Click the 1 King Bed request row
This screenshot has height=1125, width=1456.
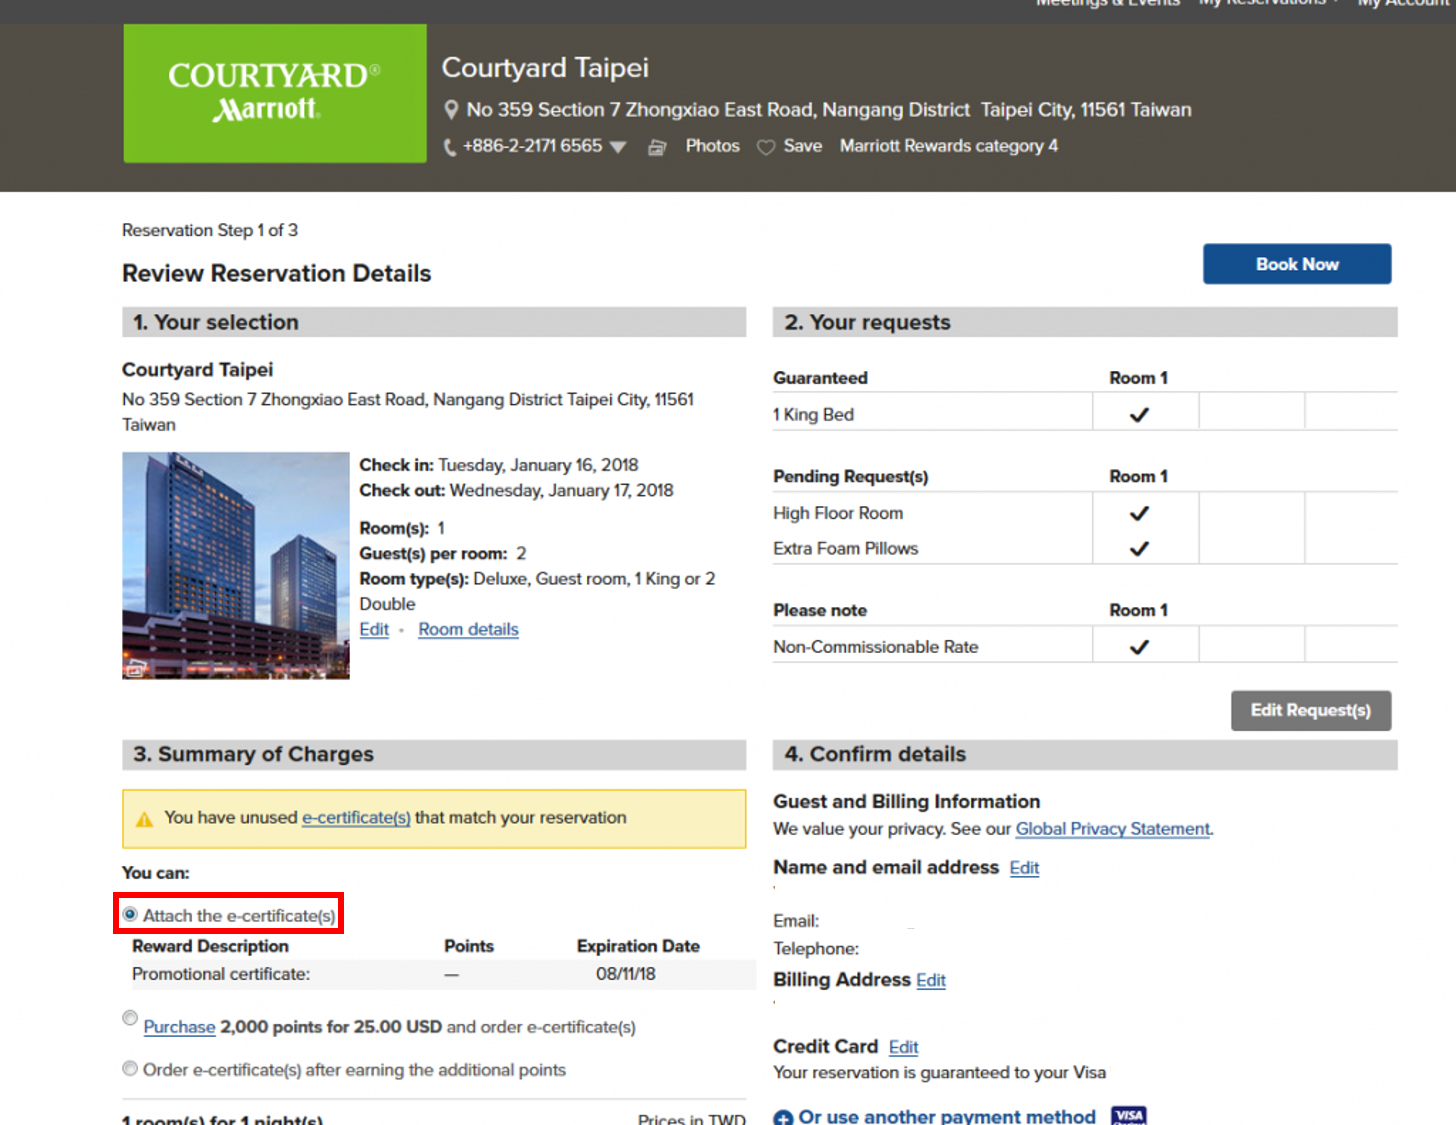tap(1085, 414)
